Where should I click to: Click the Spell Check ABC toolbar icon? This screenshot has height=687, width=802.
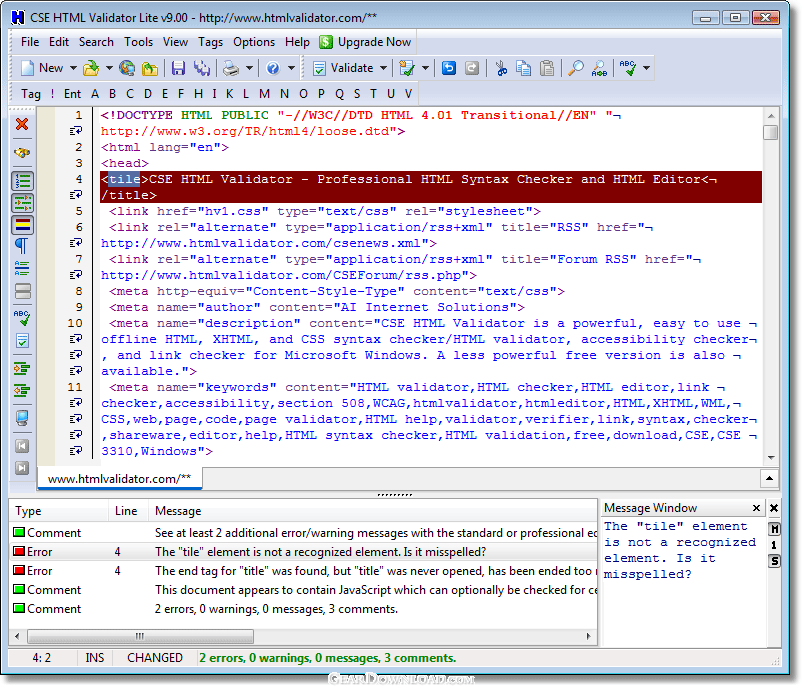tap(628, 68)
